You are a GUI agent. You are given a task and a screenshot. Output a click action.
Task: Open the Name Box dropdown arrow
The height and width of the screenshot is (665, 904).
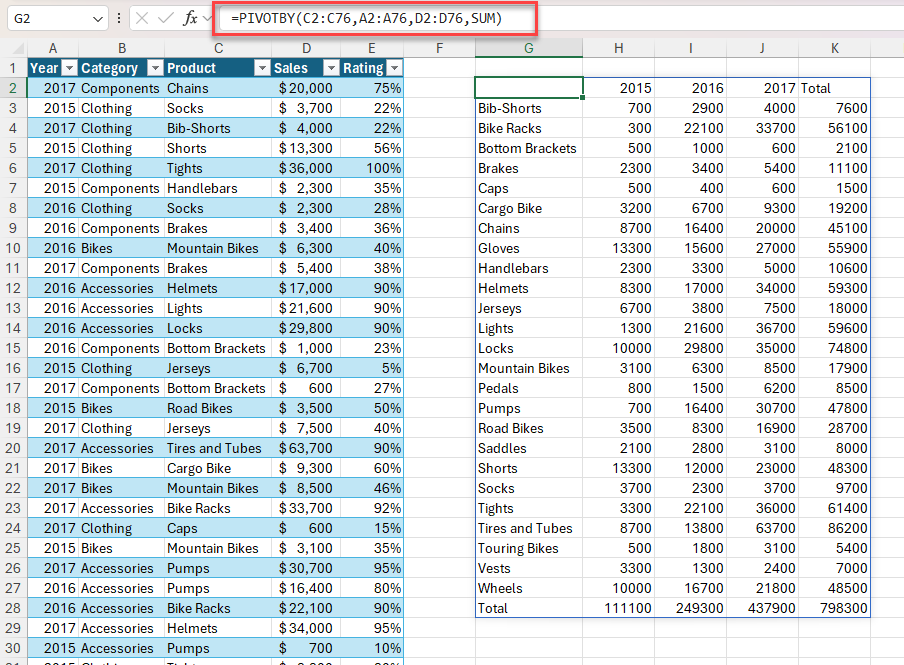[97, 18]
